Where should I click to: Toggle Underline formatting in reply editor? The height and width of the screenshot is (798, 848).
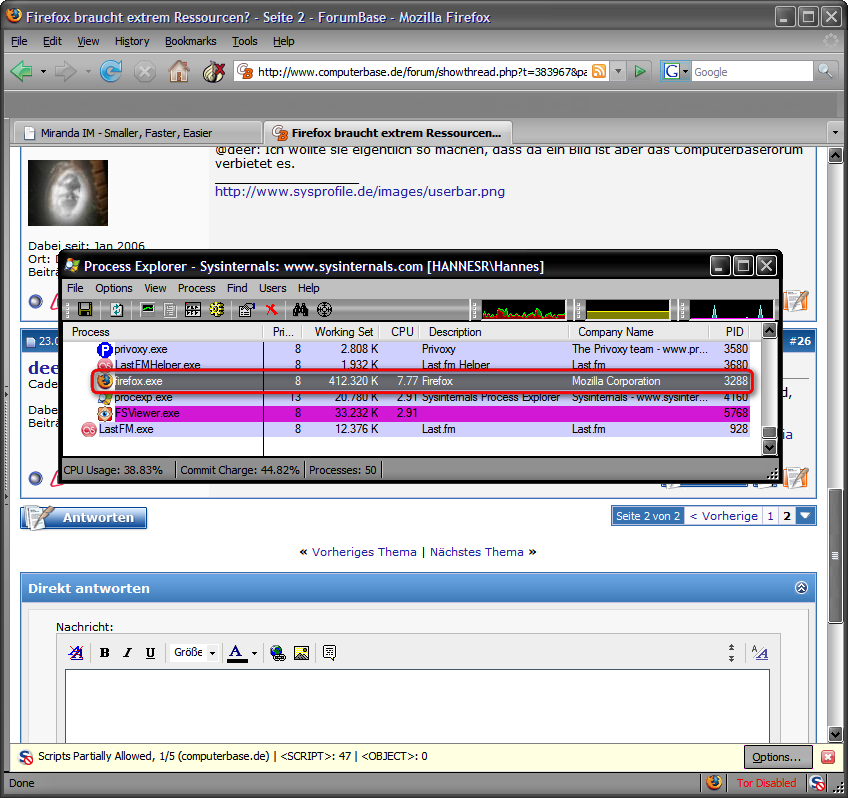click(150, 653)
